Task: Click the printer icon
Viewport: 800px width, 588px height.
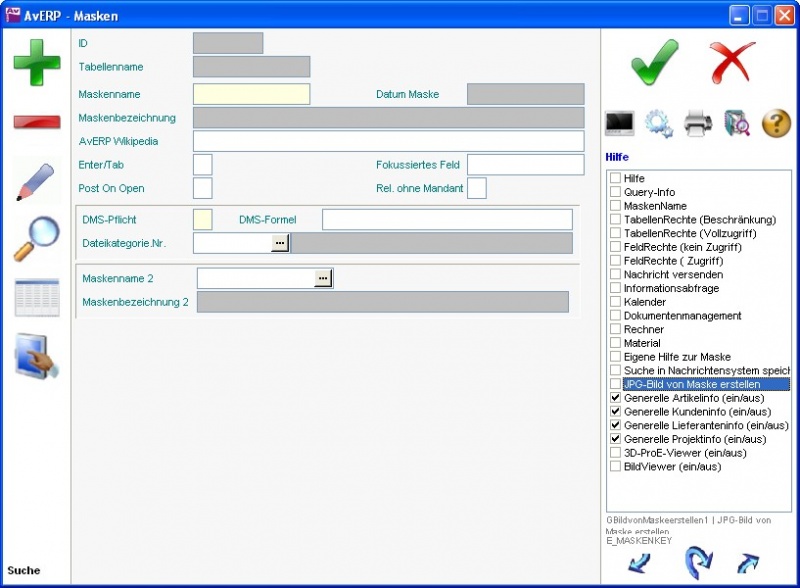Action: tap(698, 123)
